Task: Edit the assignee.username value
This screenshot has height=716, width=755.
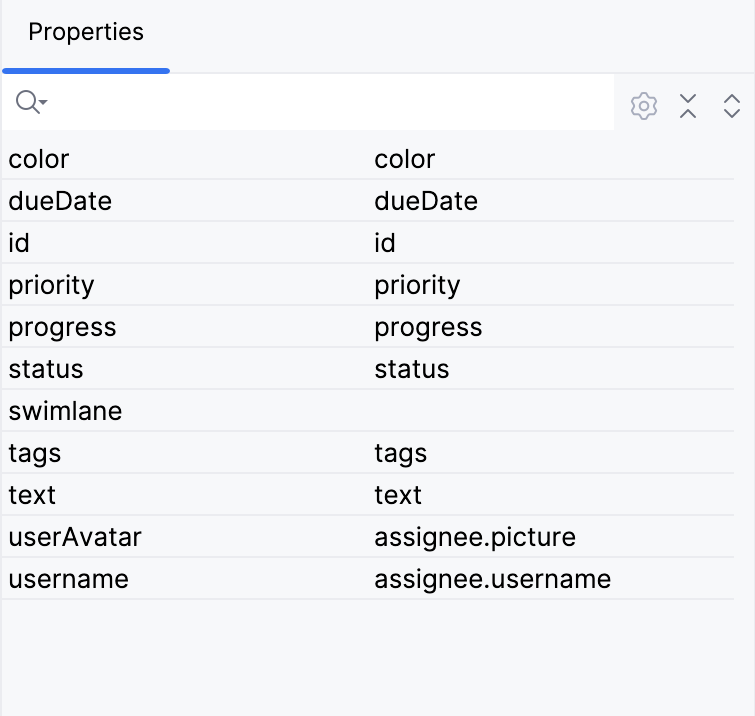Action: point(492,579)
